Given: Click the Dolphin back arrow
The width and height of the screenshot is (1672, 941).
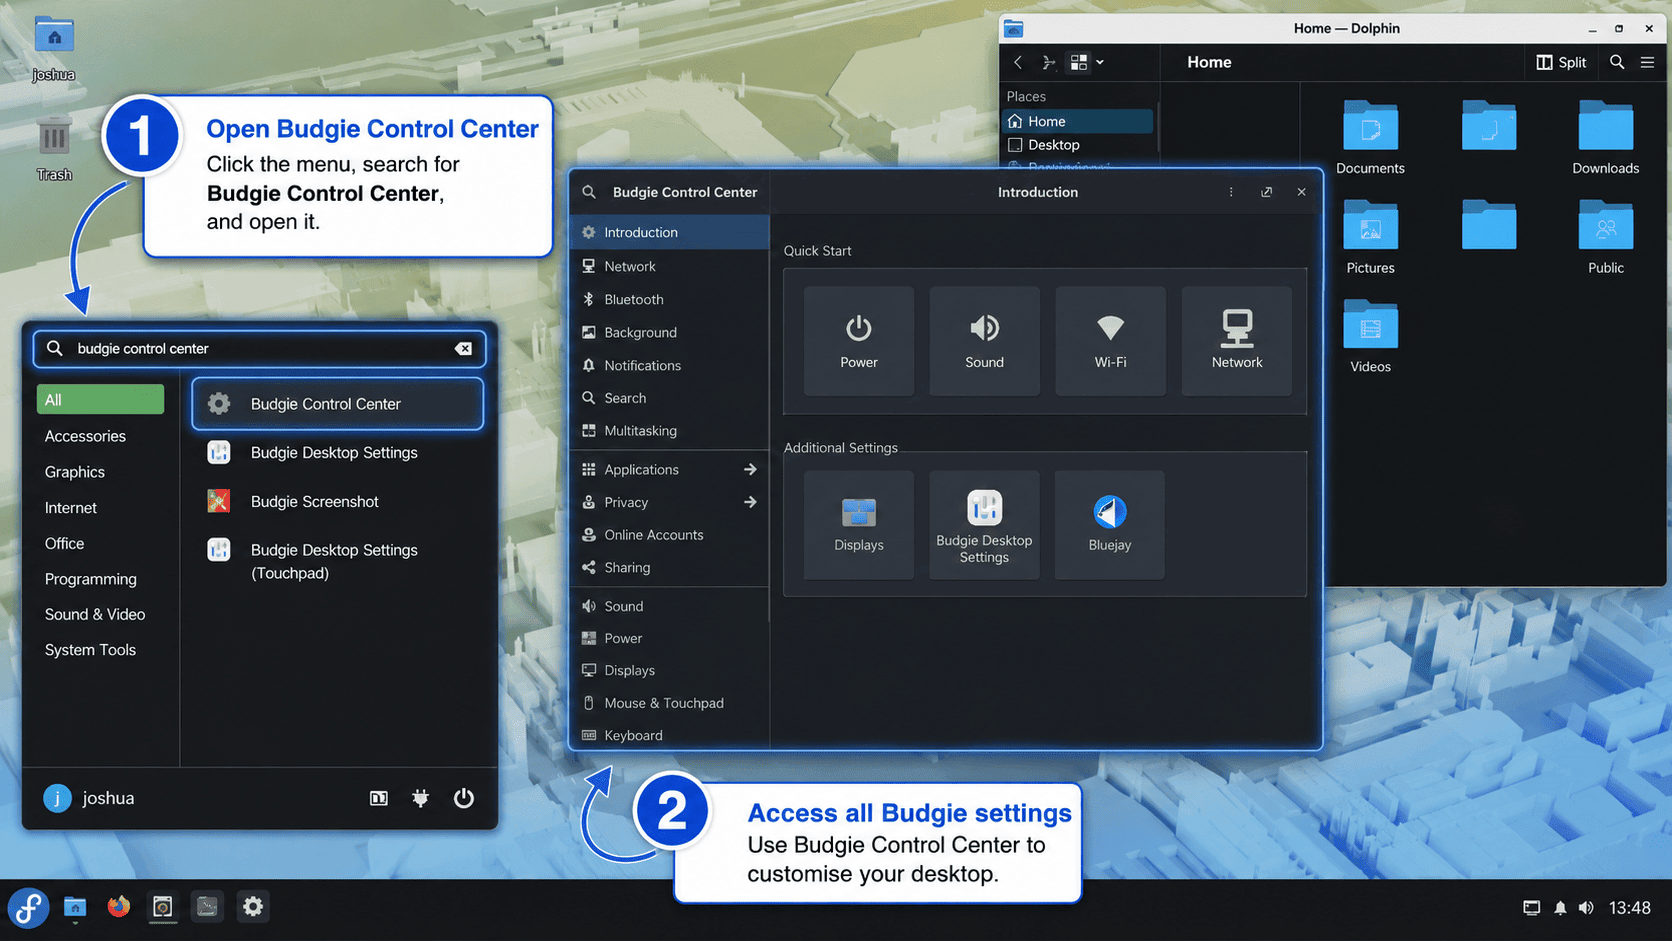Looking at the screenshot, I should (x=1018, y=62).
